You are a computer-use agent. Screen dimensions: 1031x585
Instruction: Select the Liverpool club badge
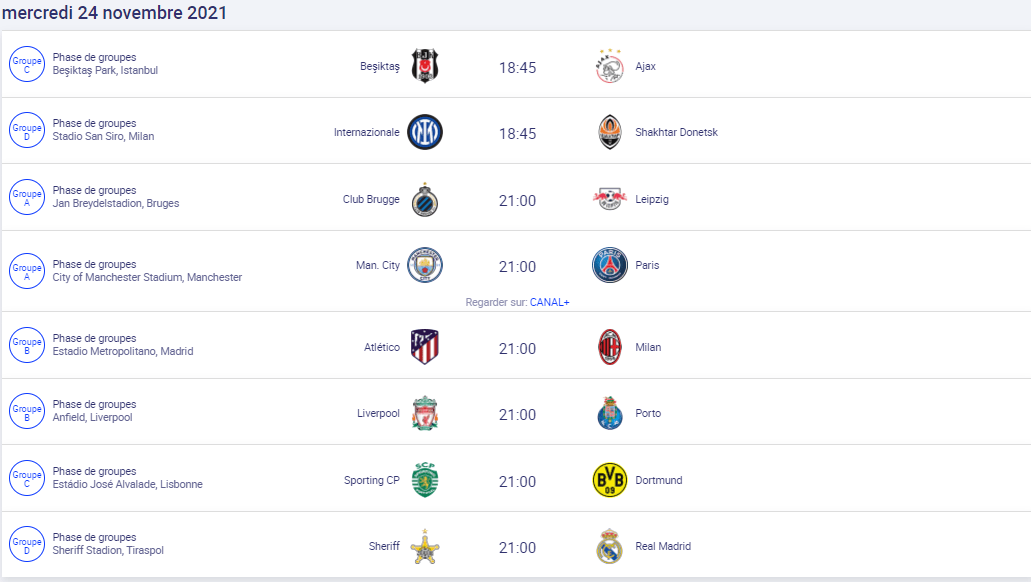425,413
